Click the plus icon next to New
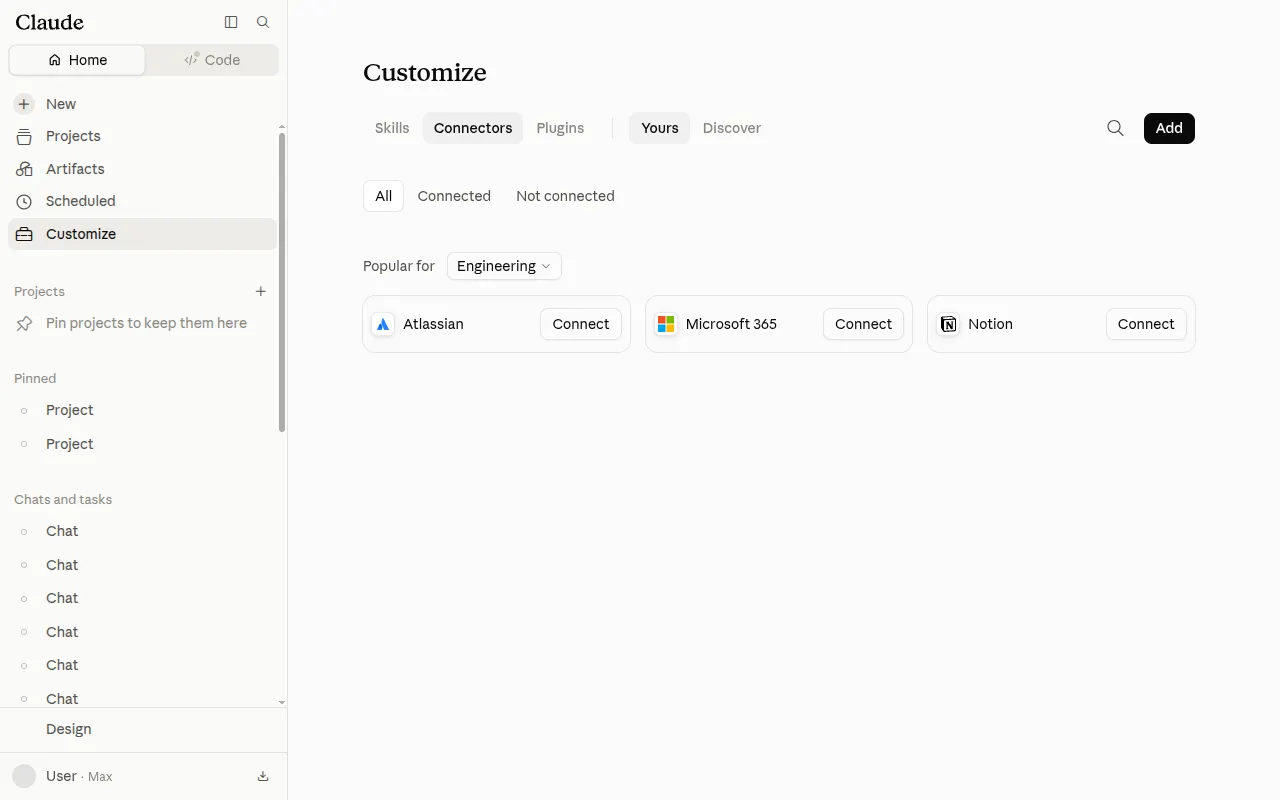Image resolution: width=1280 pixels, height=800 pixels. tap(24, 104)
